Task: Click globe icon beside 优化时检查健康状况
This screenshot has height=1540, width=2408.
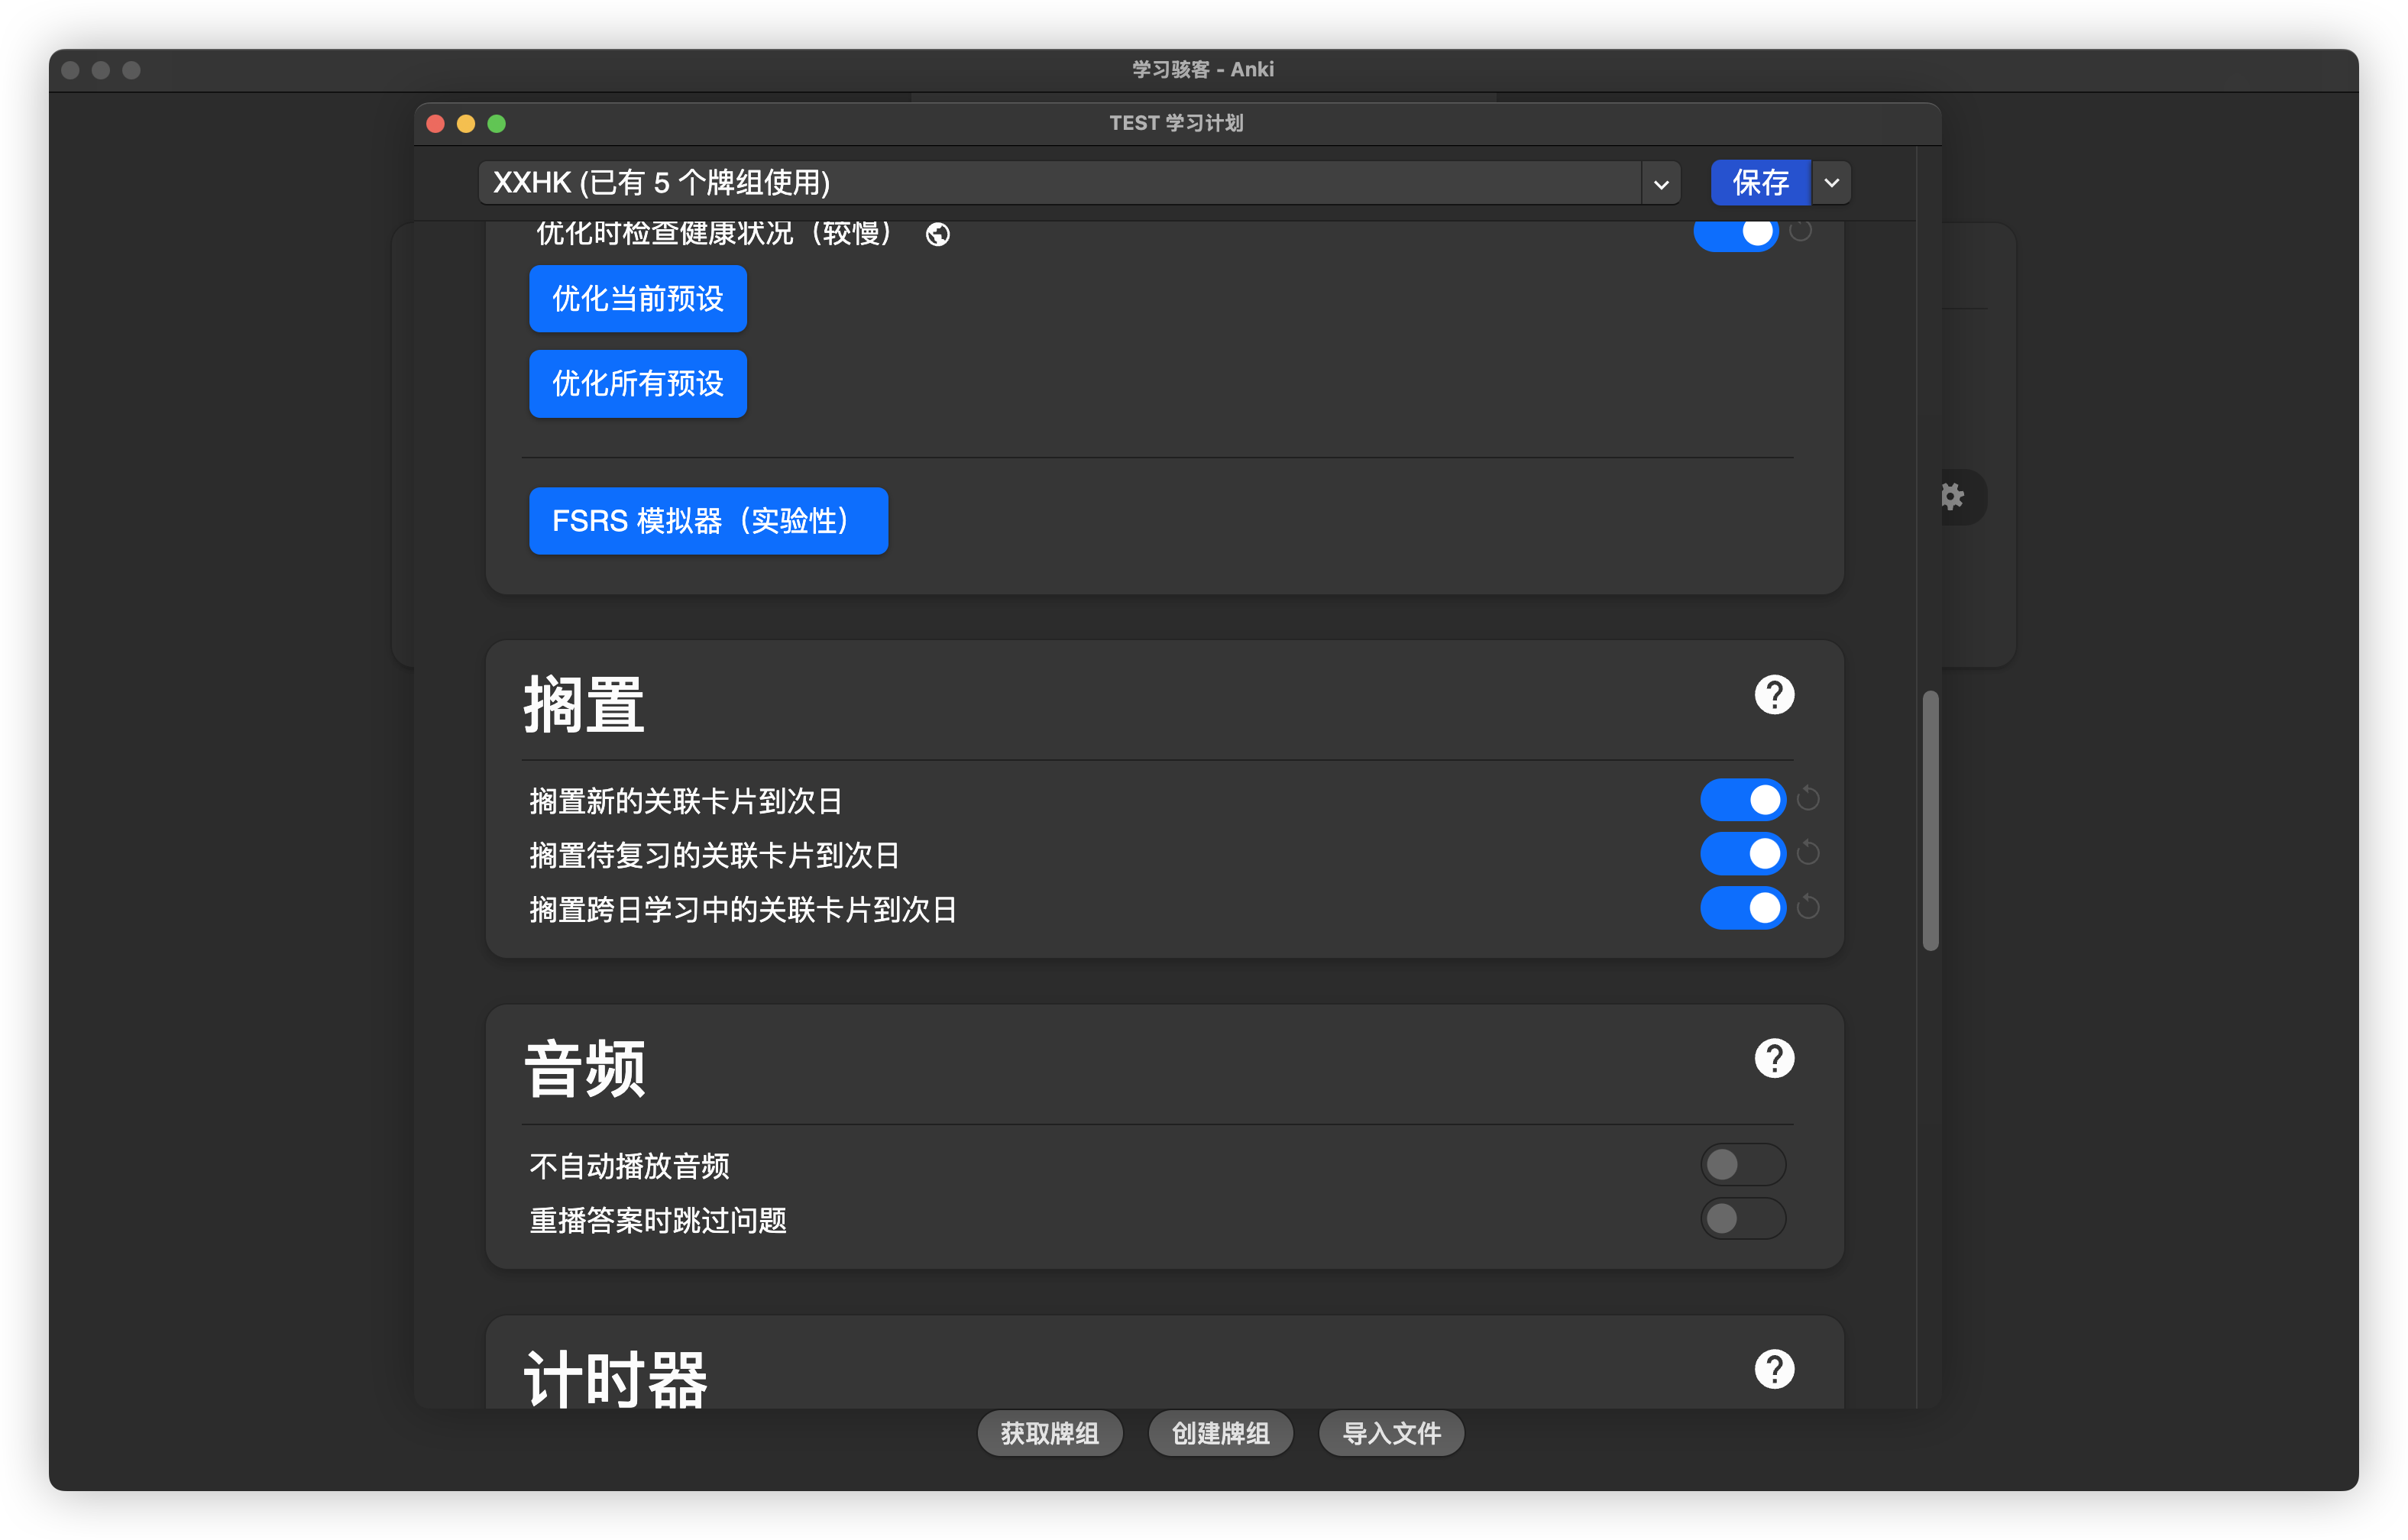Action: click(x=937, y=234)
